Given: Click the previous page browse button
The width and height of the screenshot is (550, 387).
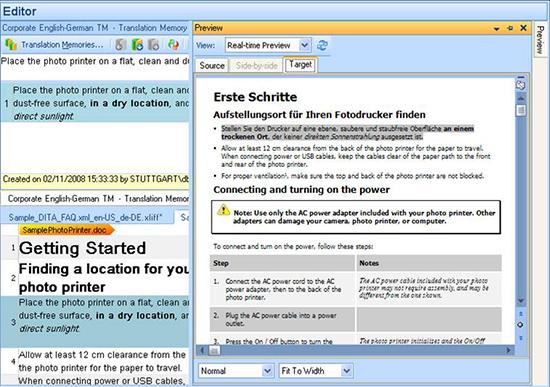Looking at the screenshot, I should (x=521, y=314).
